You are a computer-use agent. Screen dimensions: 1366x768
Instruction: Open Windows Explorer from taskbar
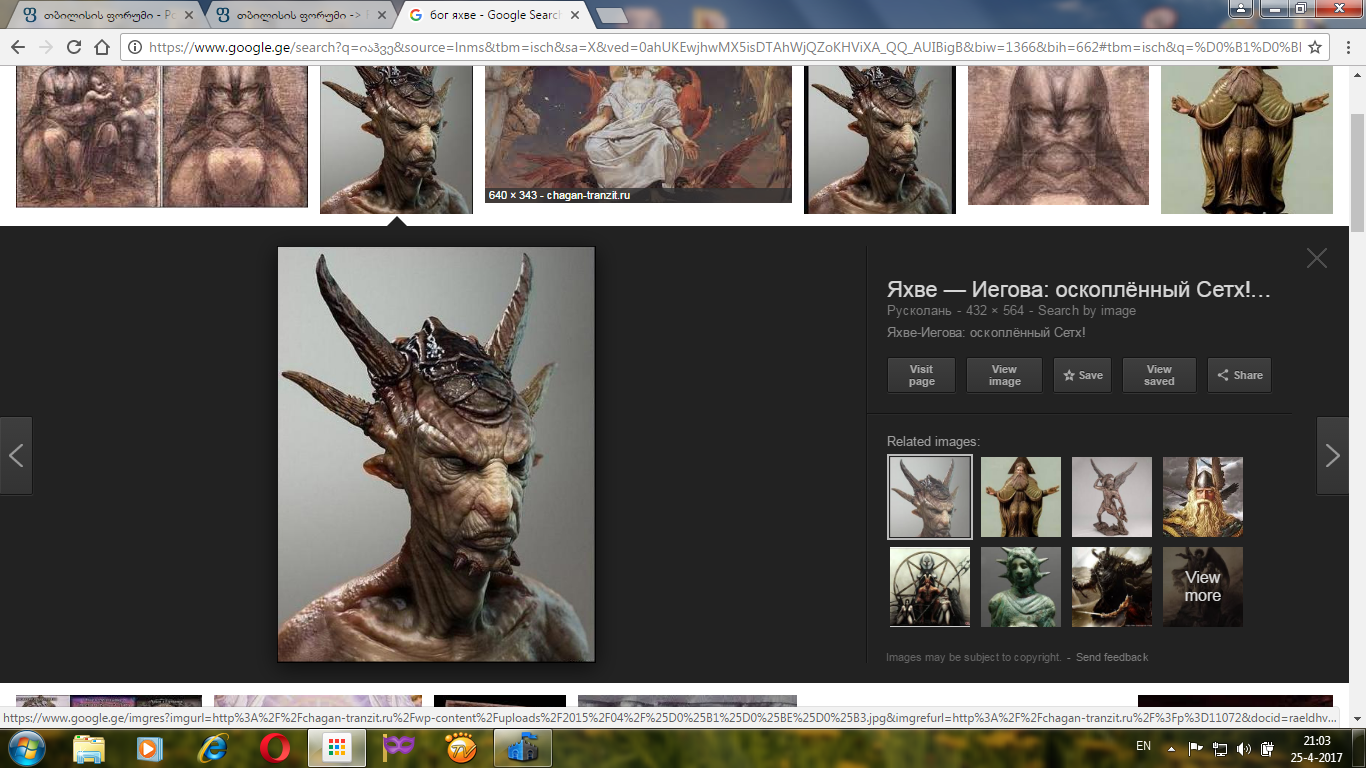[88, 747]
